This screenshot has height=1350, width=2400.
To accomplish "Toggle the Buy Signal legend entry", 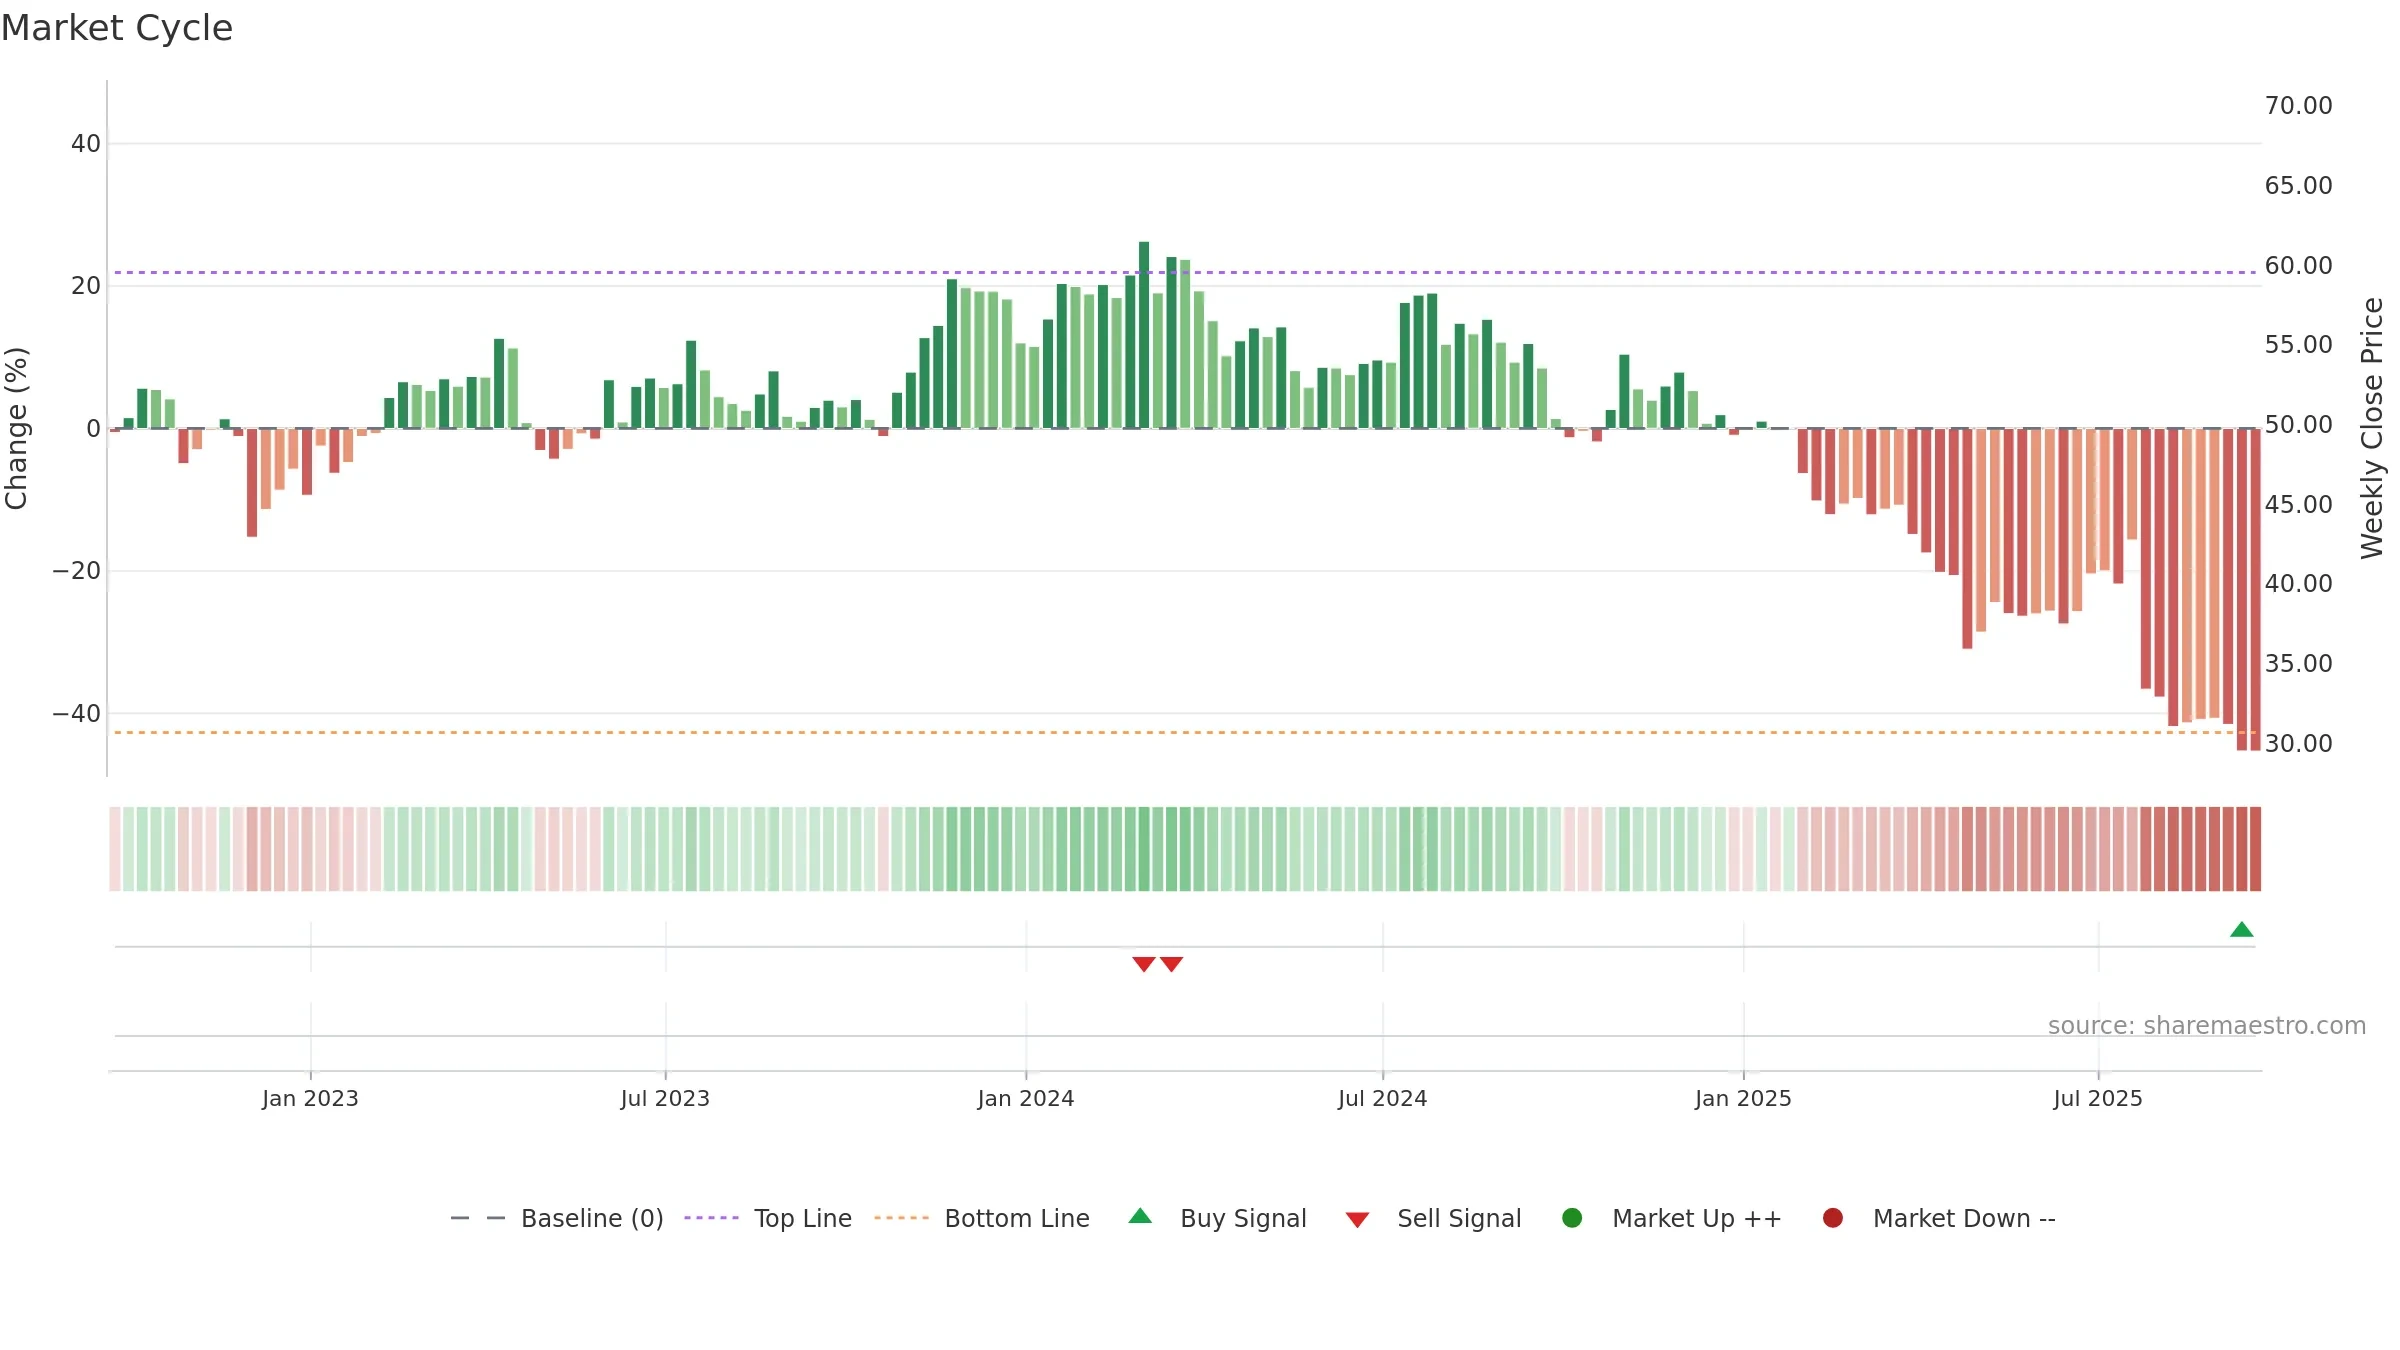I will point(1218,1218).
